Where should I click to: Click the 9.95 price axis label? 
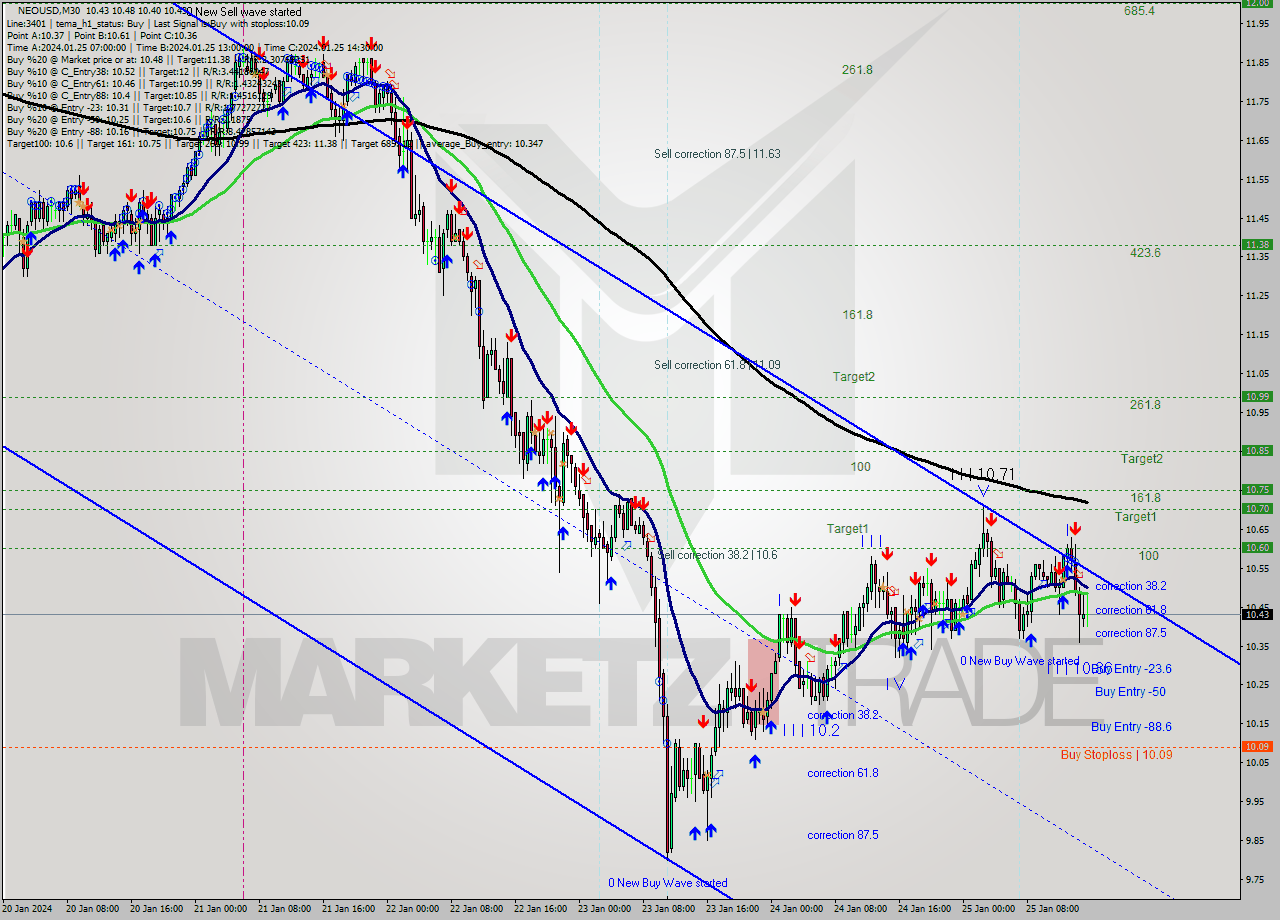coord(1257,801)
